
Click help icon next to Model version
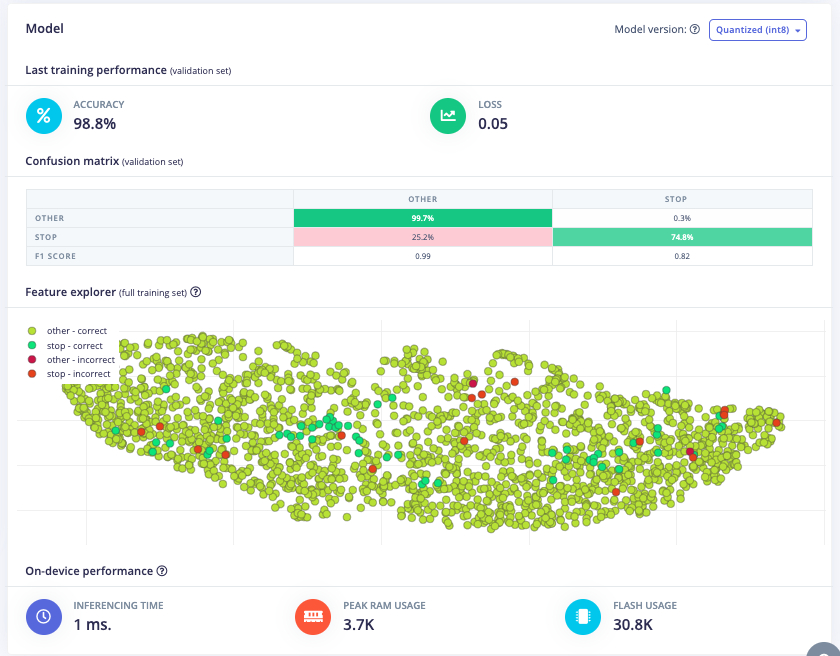tap(695, 30)
